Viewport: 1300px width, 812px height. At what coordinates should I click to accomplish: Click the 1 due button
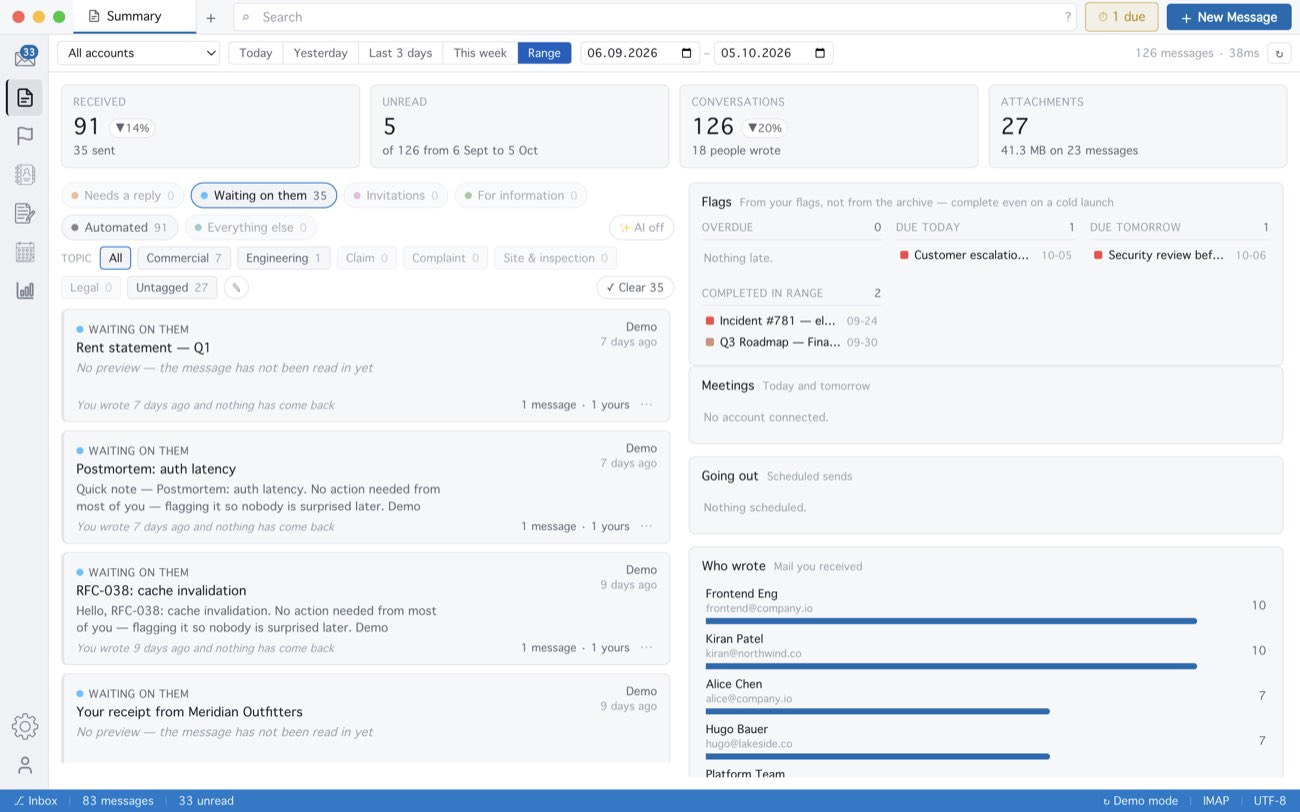(x=1122, y=17)
